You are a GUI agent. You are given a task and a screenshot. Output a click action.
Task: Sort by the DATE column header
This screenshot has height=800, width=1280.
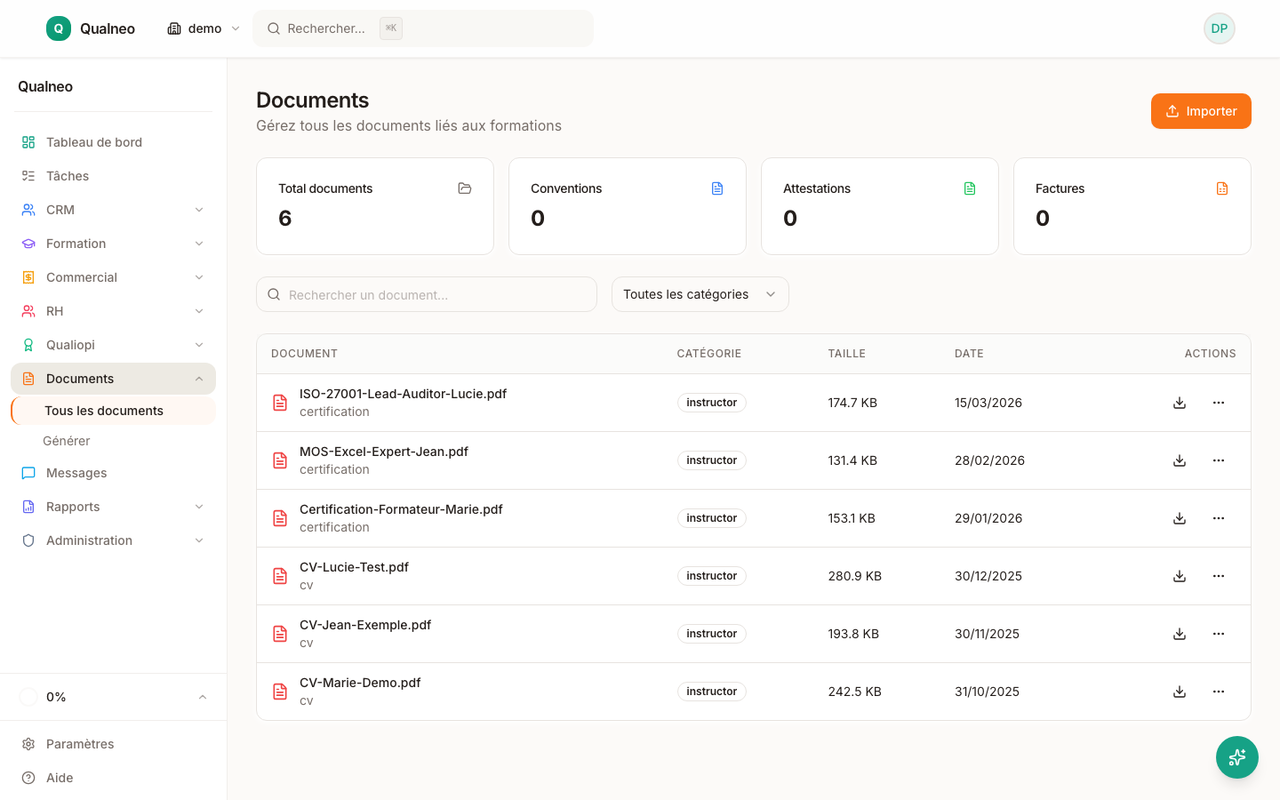pos(969,354)
